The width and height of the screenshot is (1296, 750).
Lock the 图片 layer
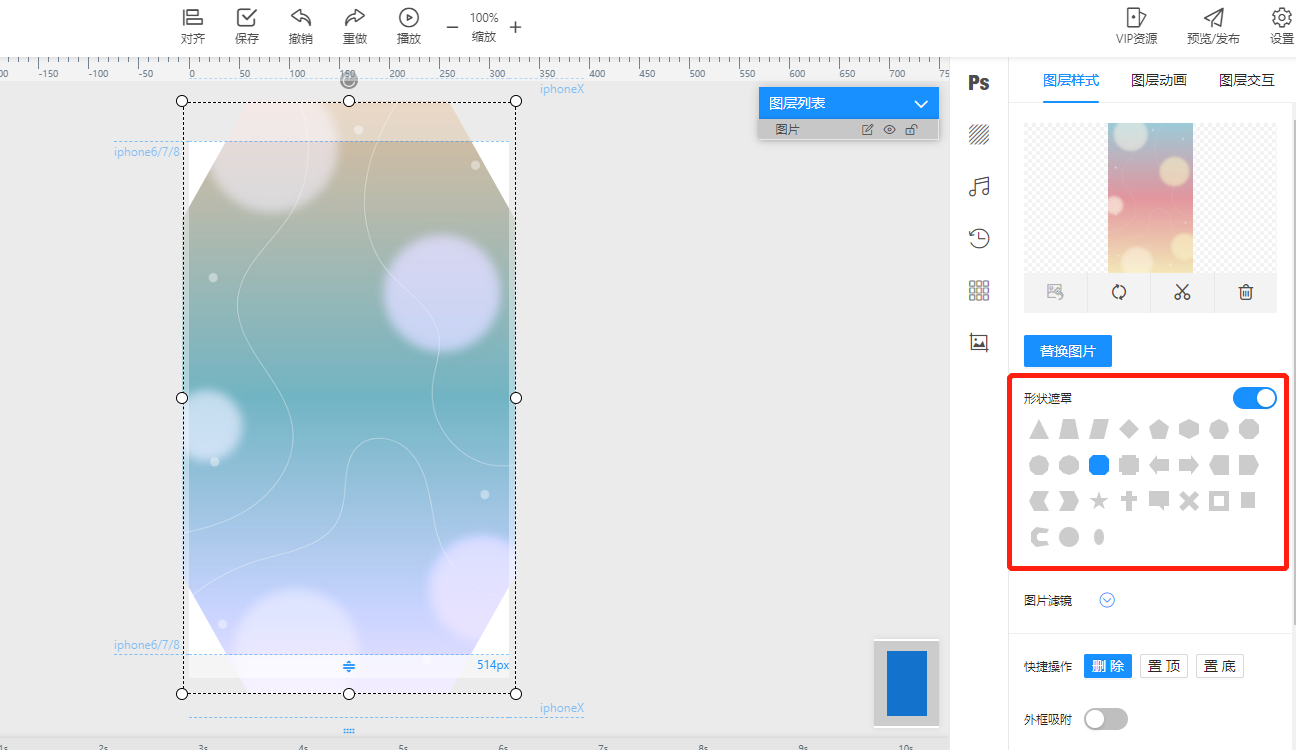coord(911,130)
